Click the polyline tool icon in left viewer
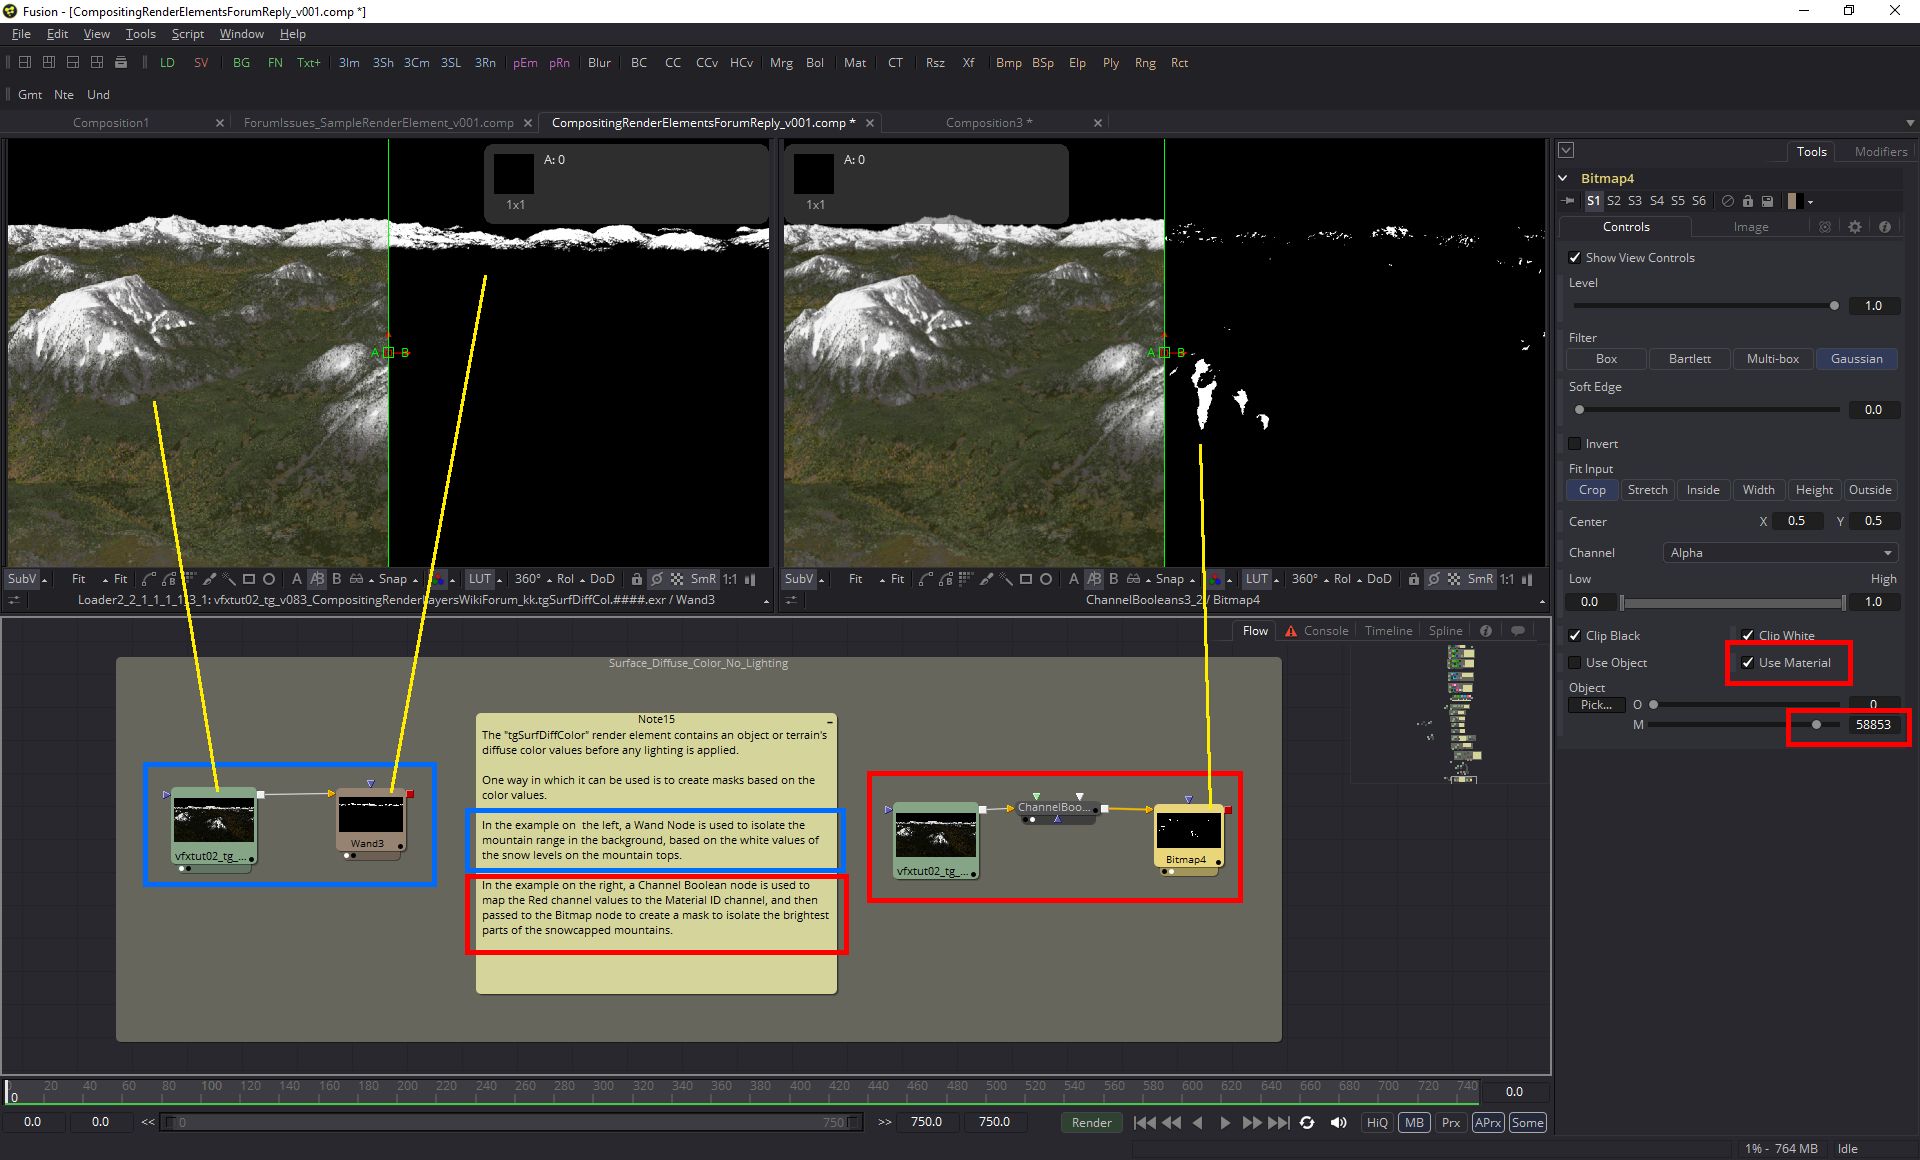1920x1160 pixels. (148, 579)
